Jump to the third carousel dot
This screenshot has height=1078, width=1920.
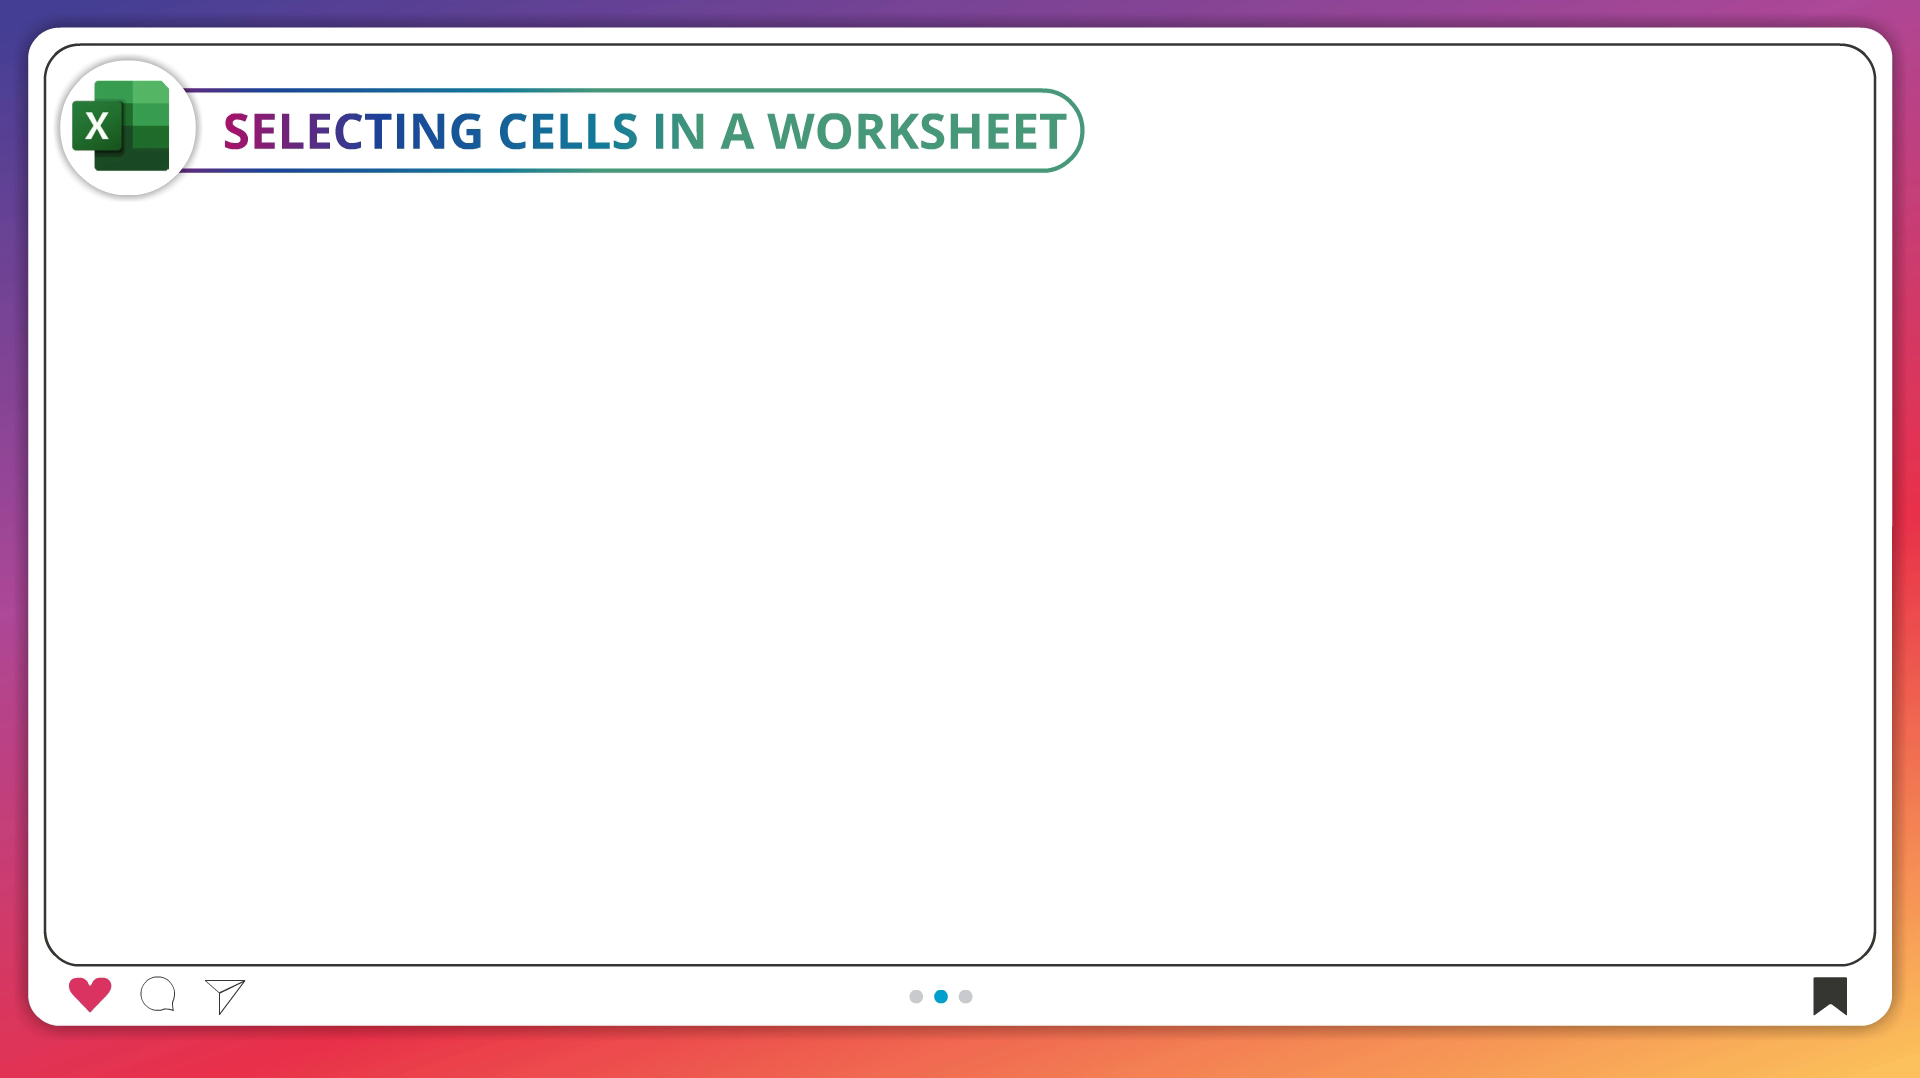pyautogui.click(x=966, y=996)
